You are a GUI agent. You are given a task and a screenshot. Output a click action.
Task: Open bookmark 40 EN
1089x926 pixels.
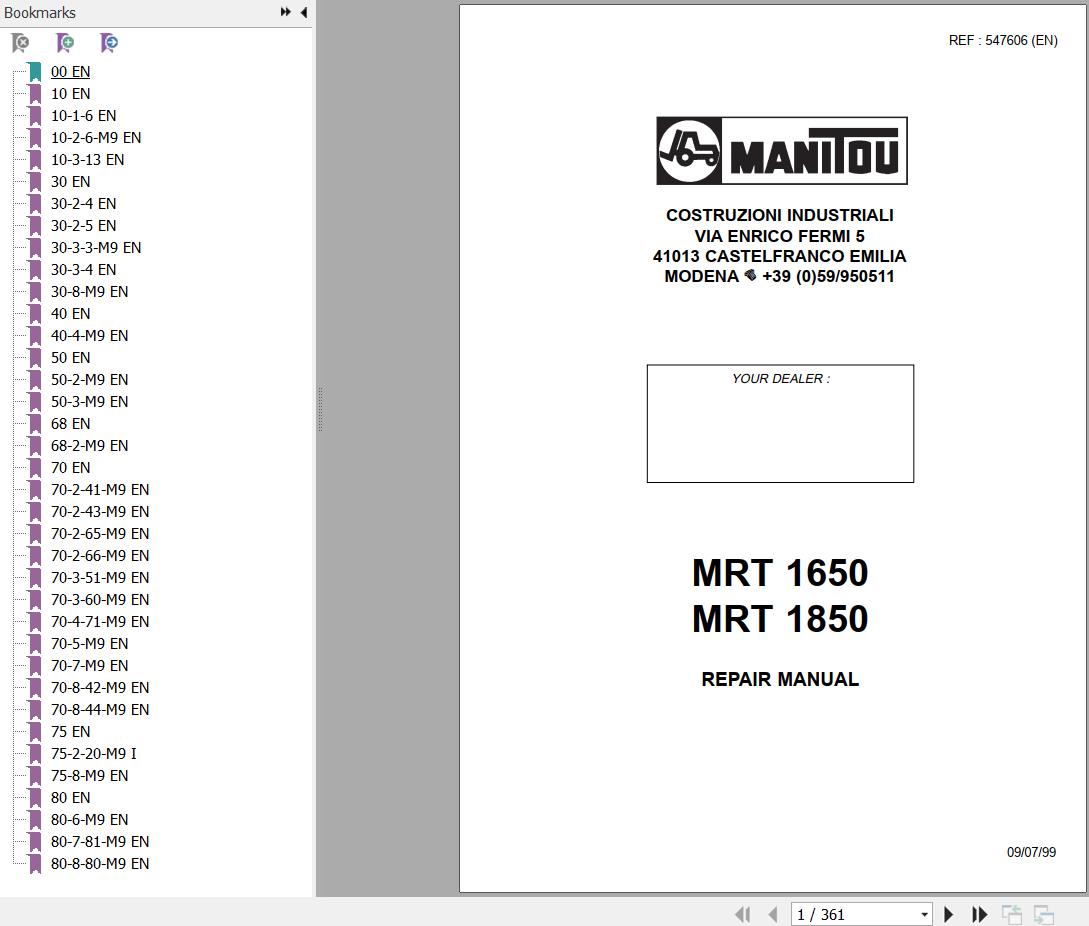pos(70,313)
